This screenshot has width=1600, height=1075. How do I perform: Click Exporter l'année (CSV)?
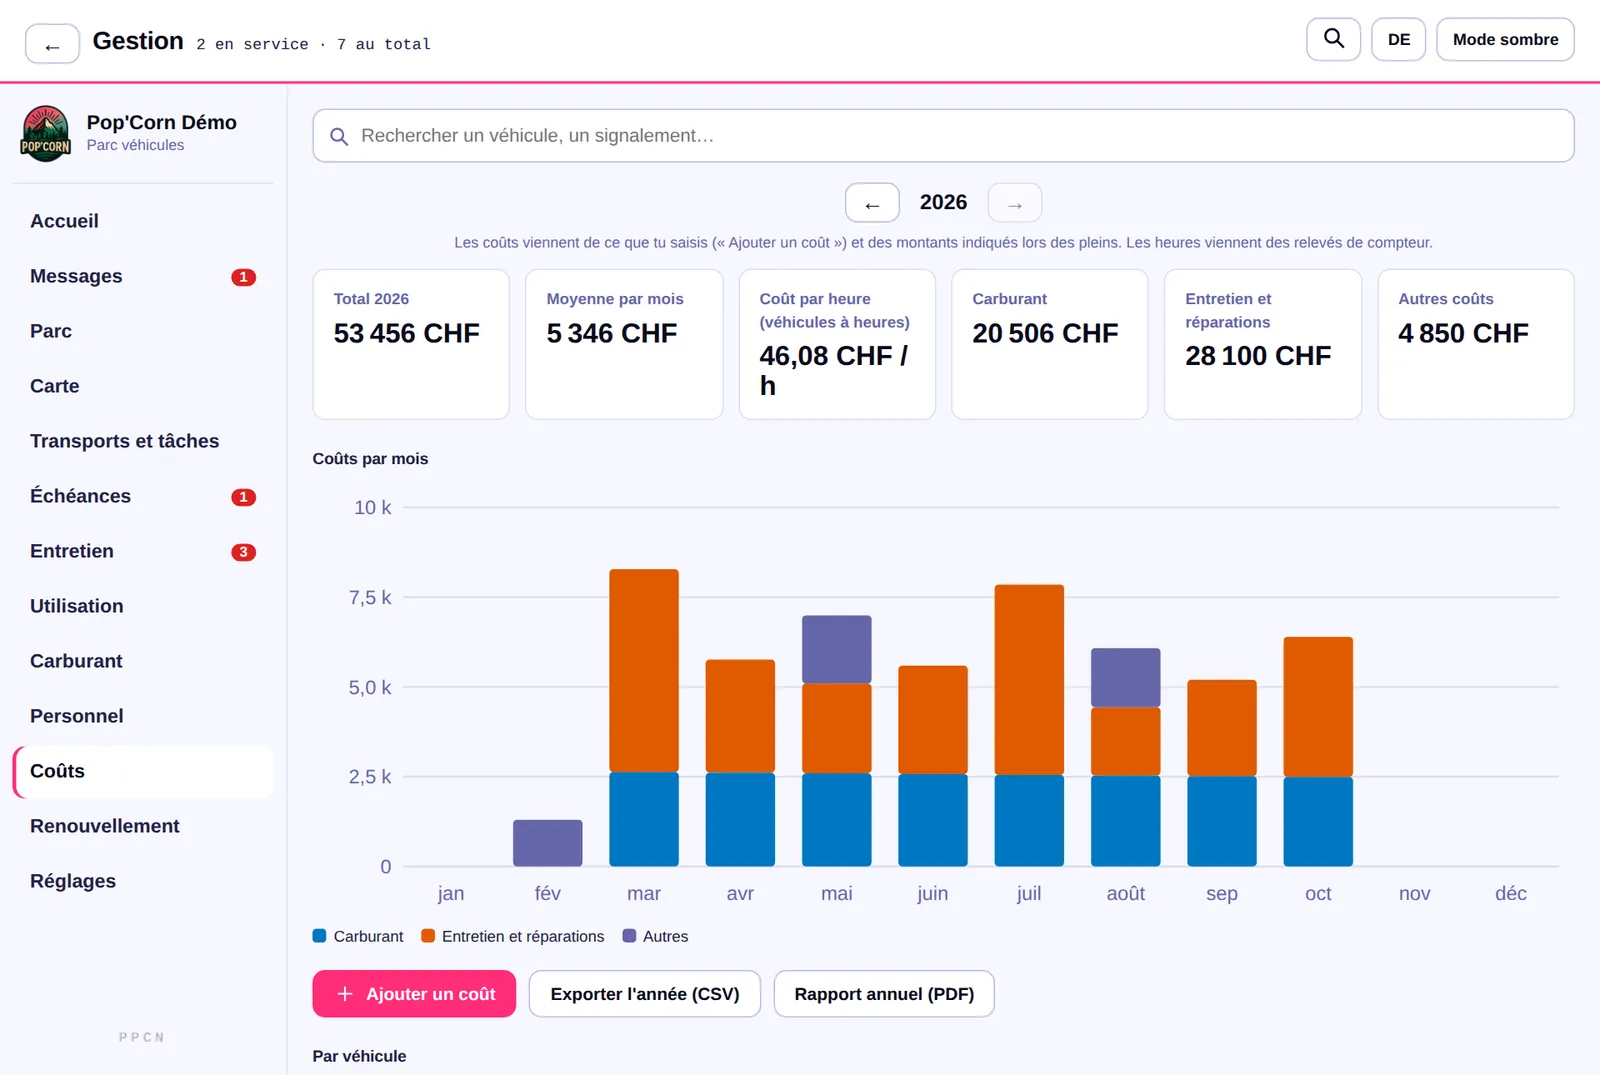[645, 994]
